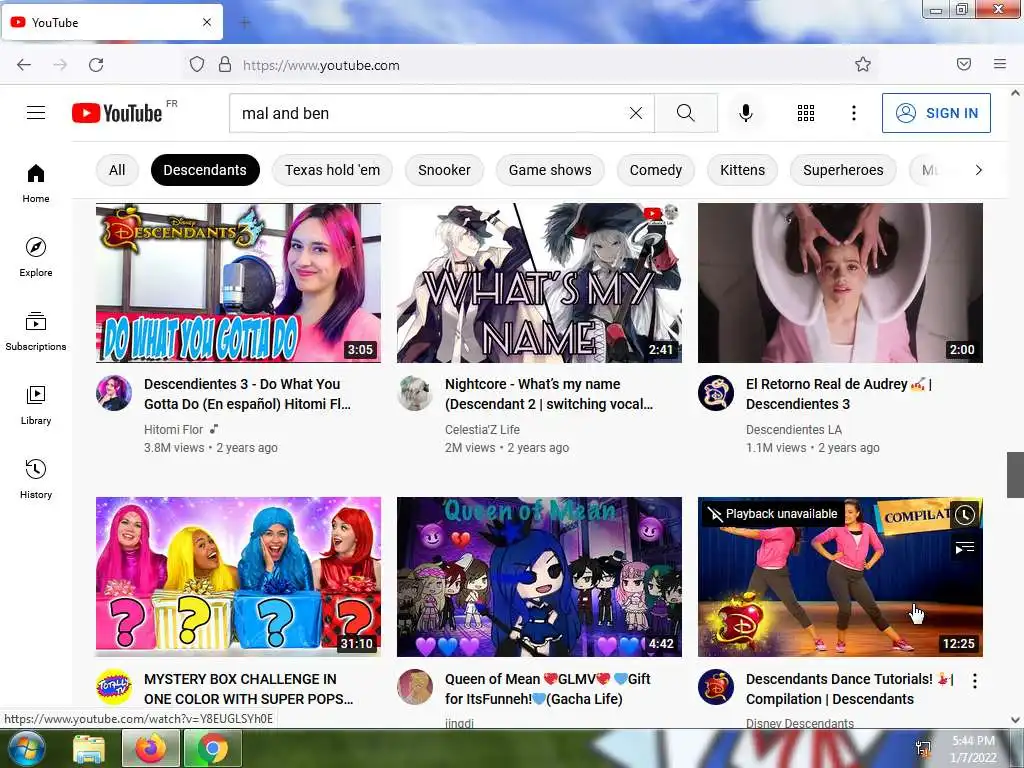The width and height of the screenshot is (1024, 768).
Task: Clear the search text with the X icon
Action: pos(635,113)
